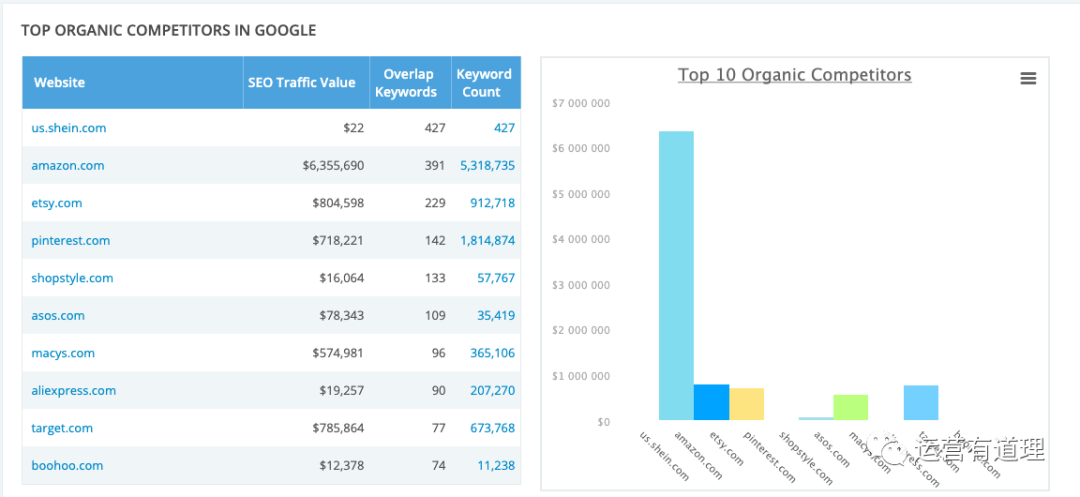Open the shopstyle.com competitor link

[72, 278]
